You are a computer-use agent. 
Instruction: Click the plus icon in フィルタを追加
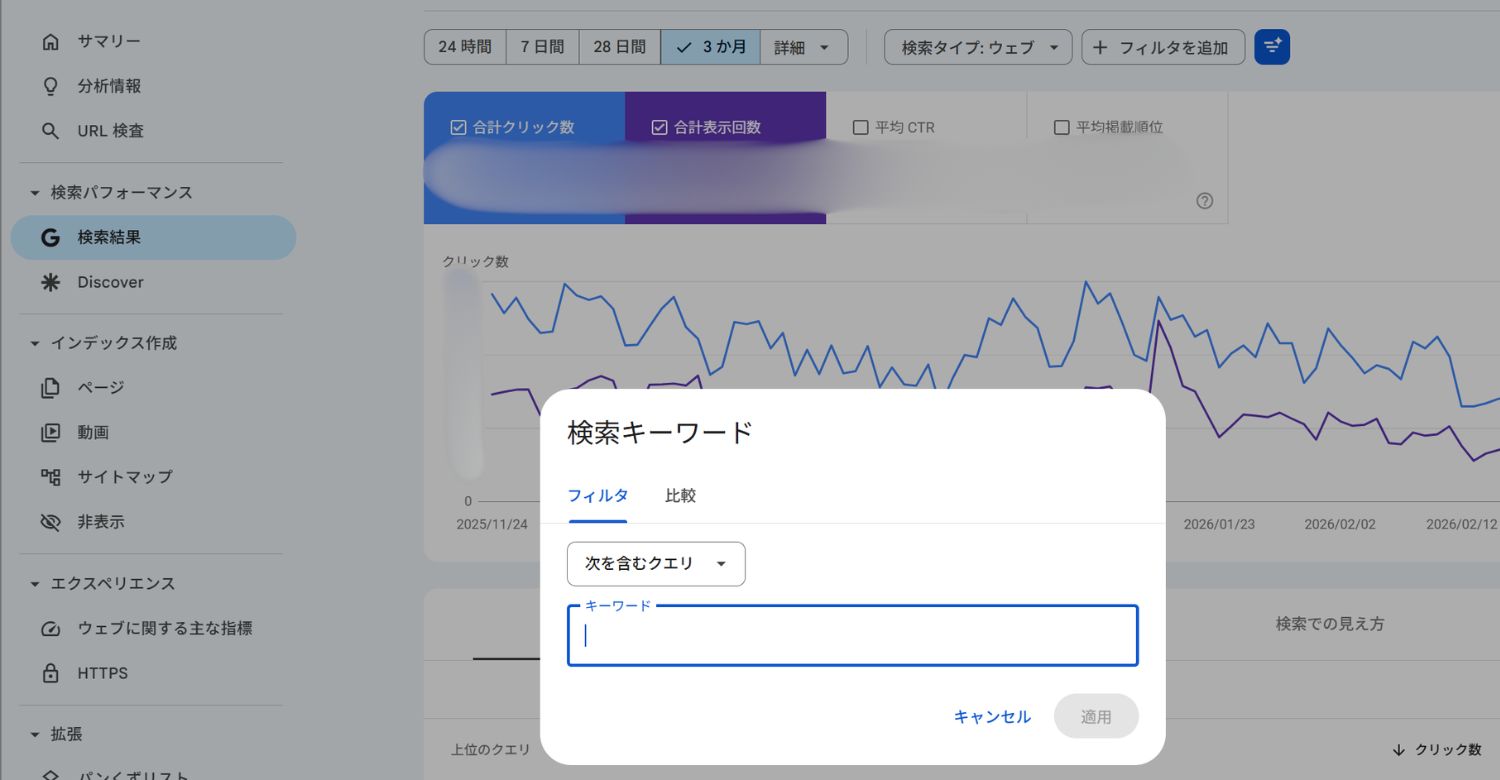point(1101,47)
